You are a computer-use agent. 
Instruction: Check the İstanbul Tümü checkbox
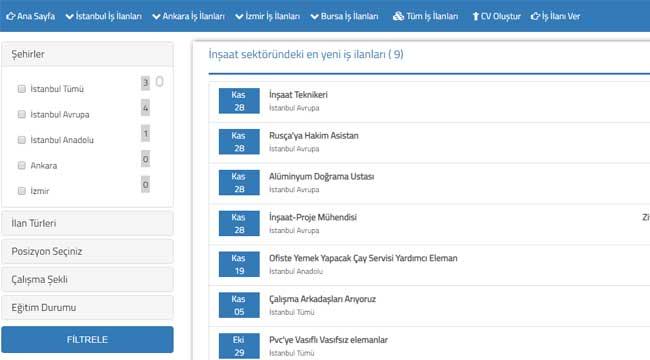coord(22,89)
